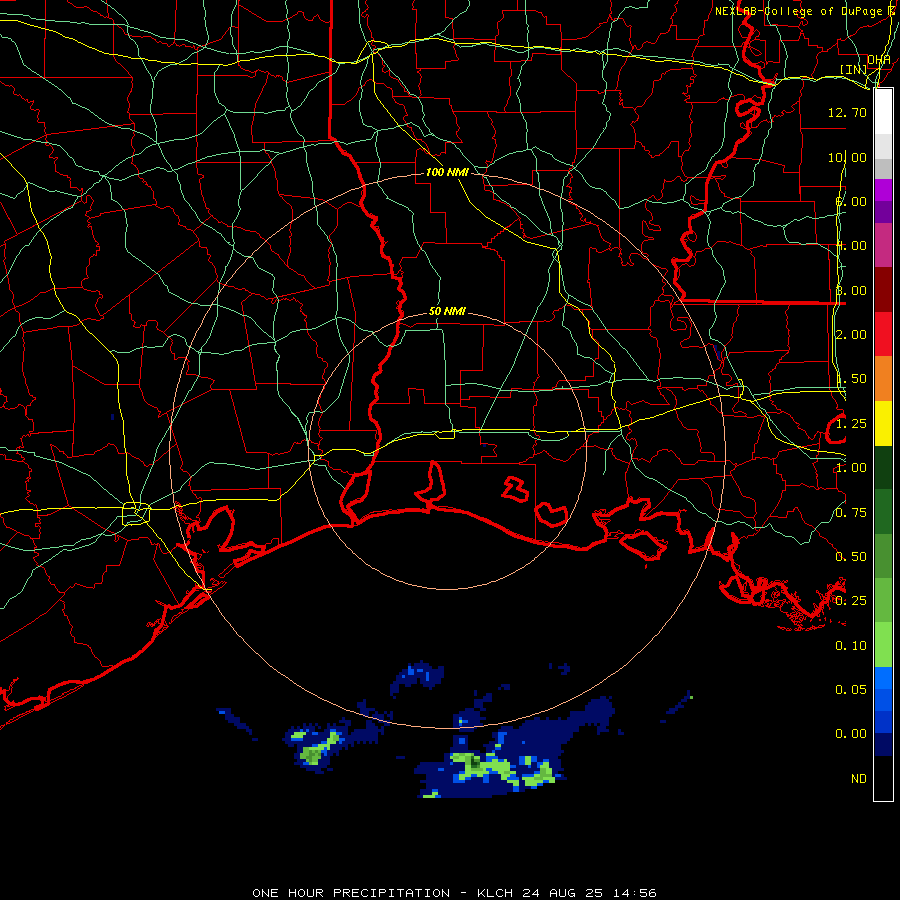Viewport: 900px width, 900px height.
Task: Click the 0.75 legend value
Action: pos(851,513)
